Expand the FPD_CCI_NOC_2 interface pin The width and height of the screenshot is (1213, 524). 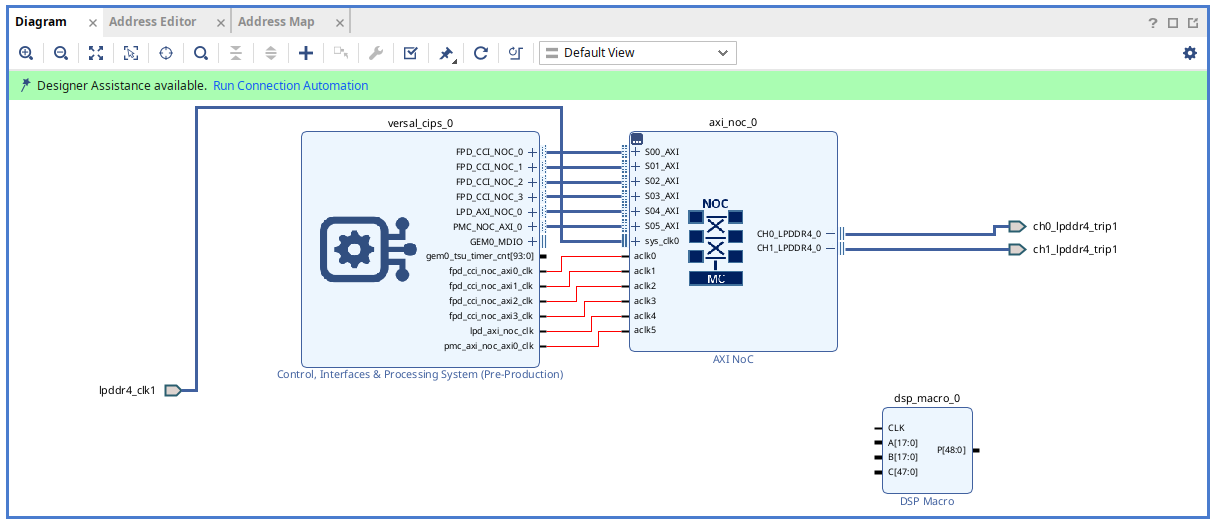(x=533, y=182)
